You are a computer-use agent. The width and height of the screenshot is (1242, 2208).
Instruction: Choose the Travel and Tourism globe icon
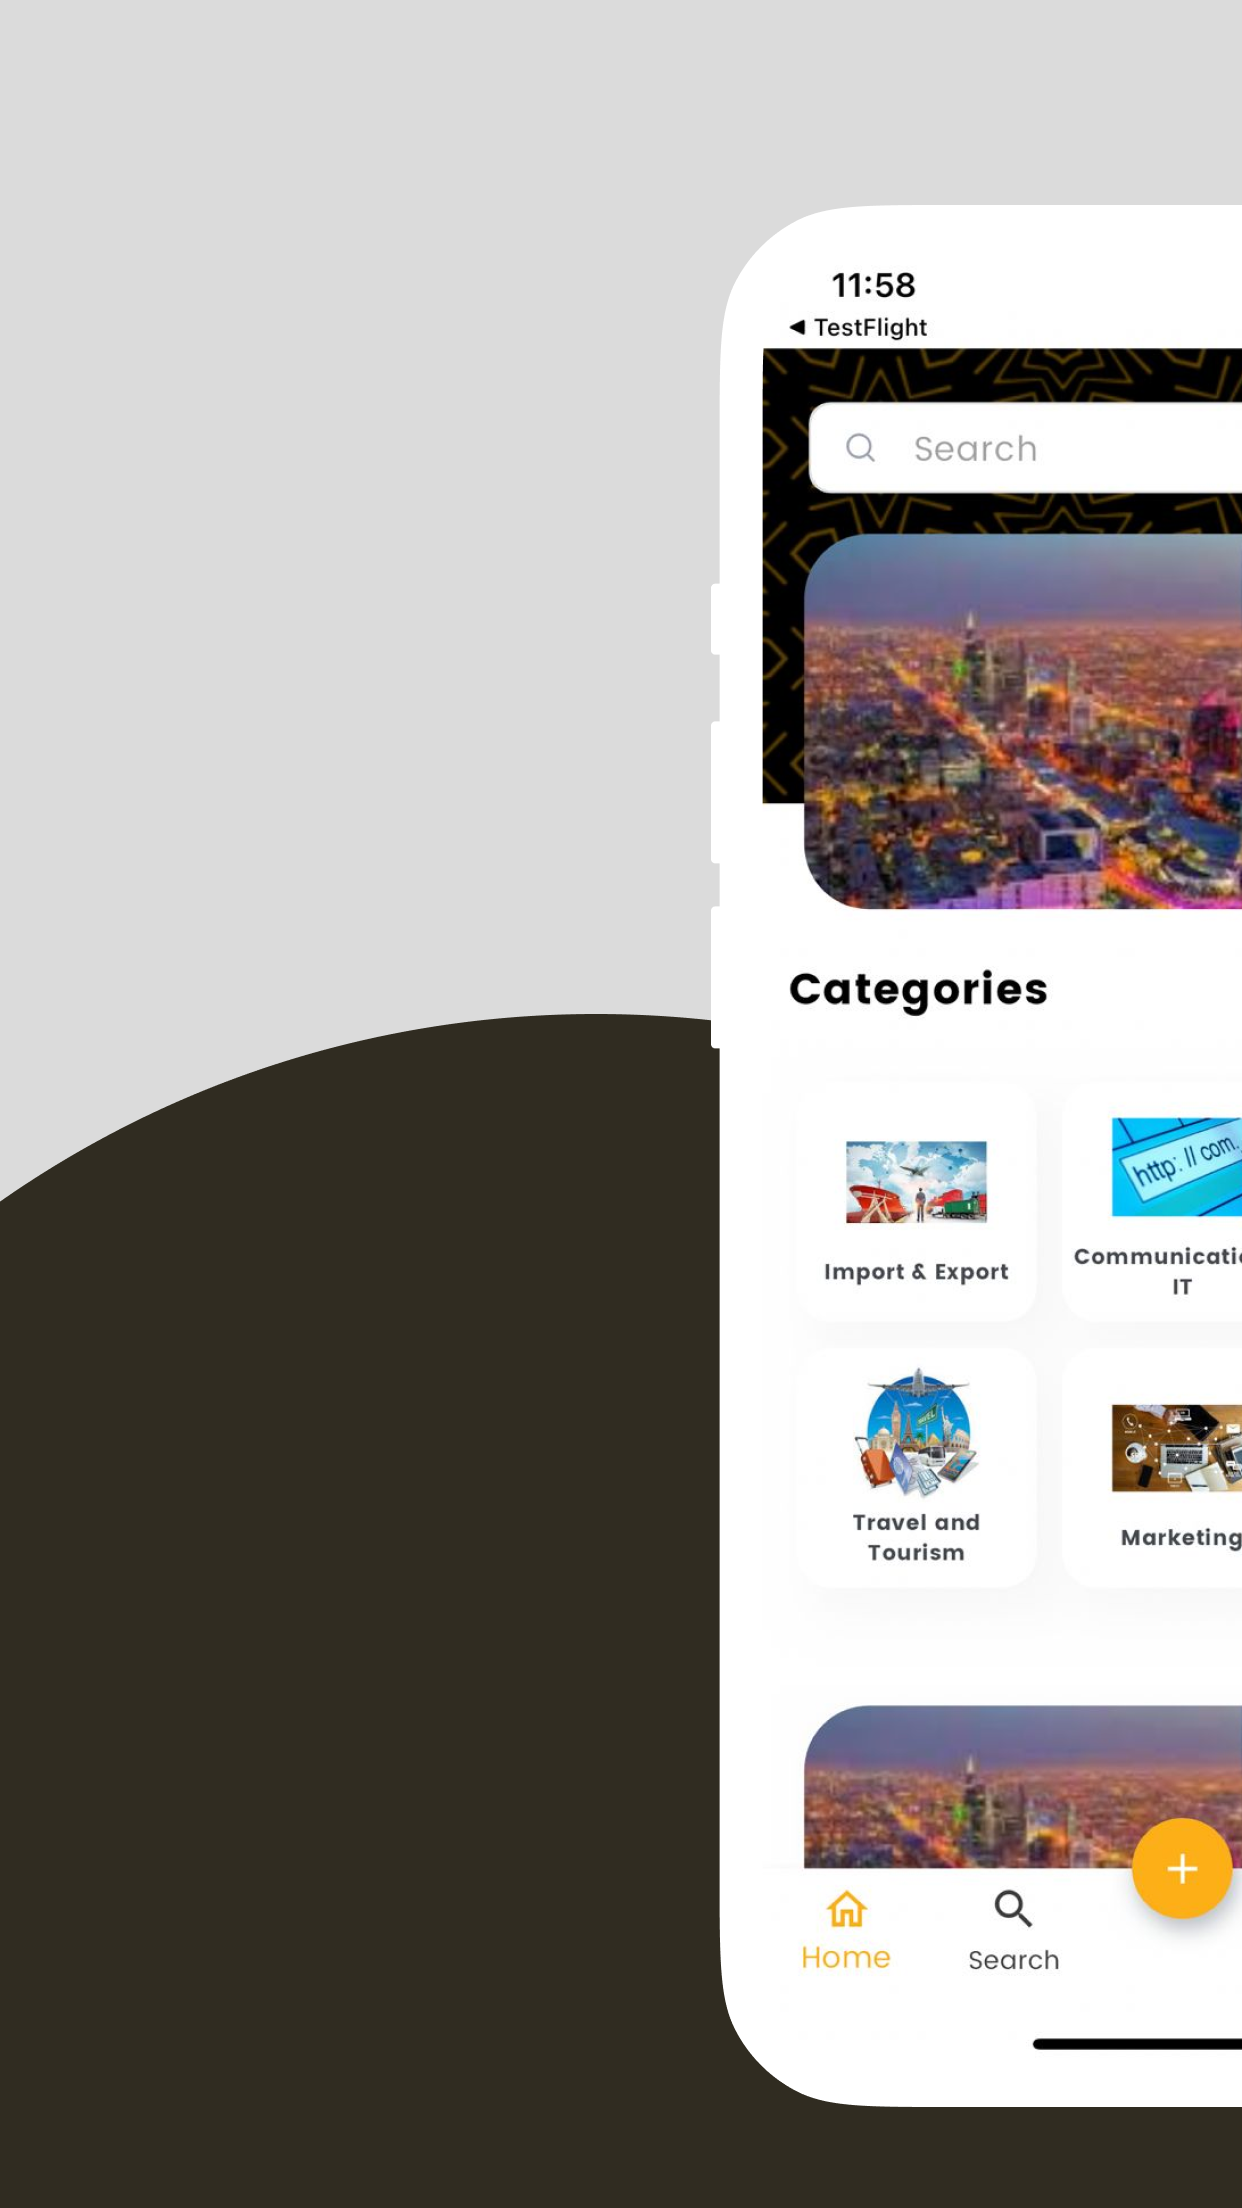(x=916, y=1432)
